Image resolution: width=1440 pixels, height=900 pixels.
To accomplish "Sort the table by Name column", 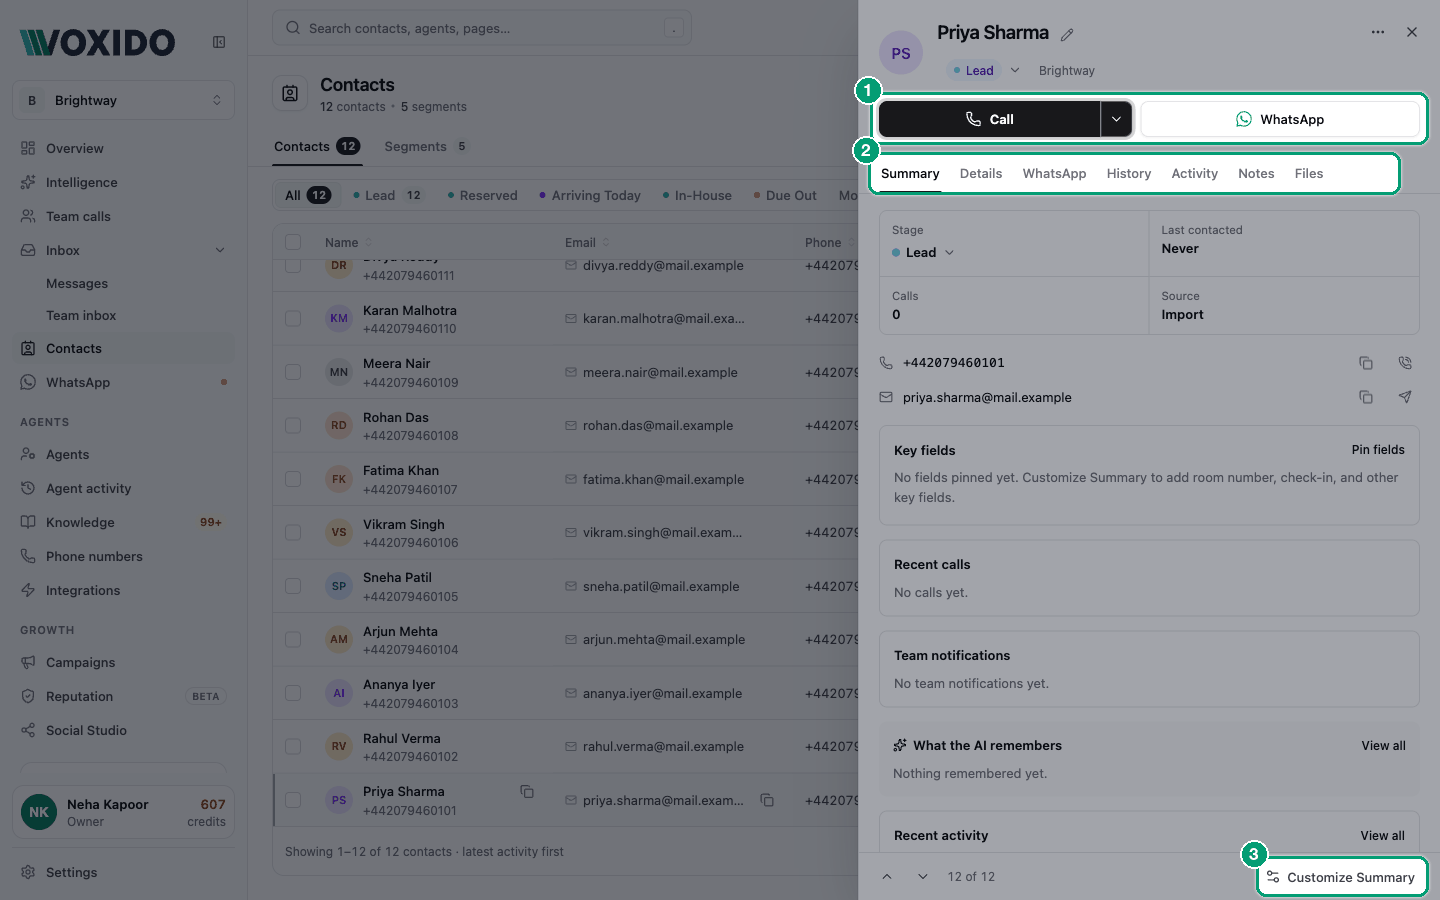I will point(348,242).
